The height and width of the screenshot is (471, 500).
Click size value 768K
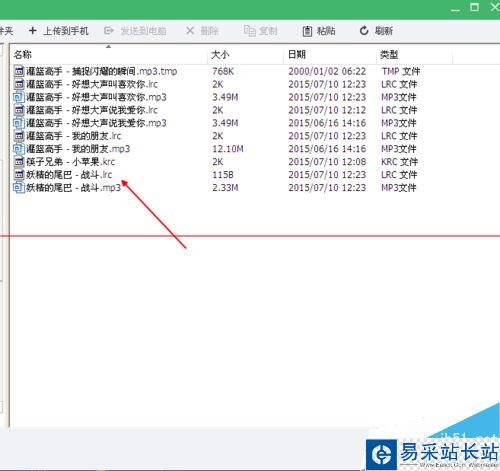(x=223, y=71)
